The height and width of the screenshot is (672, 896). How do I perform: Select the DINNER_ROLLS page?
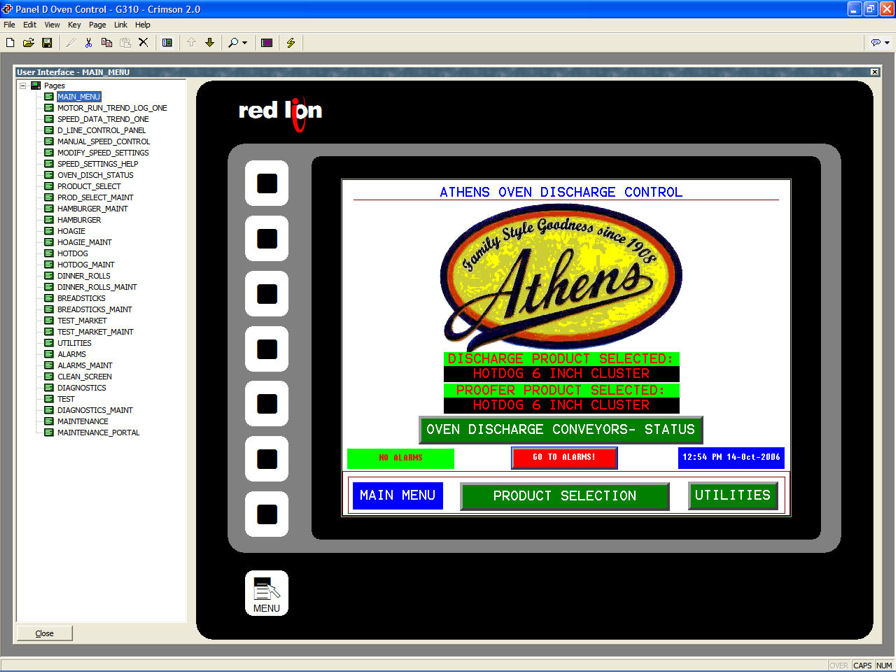click(84, 276)
